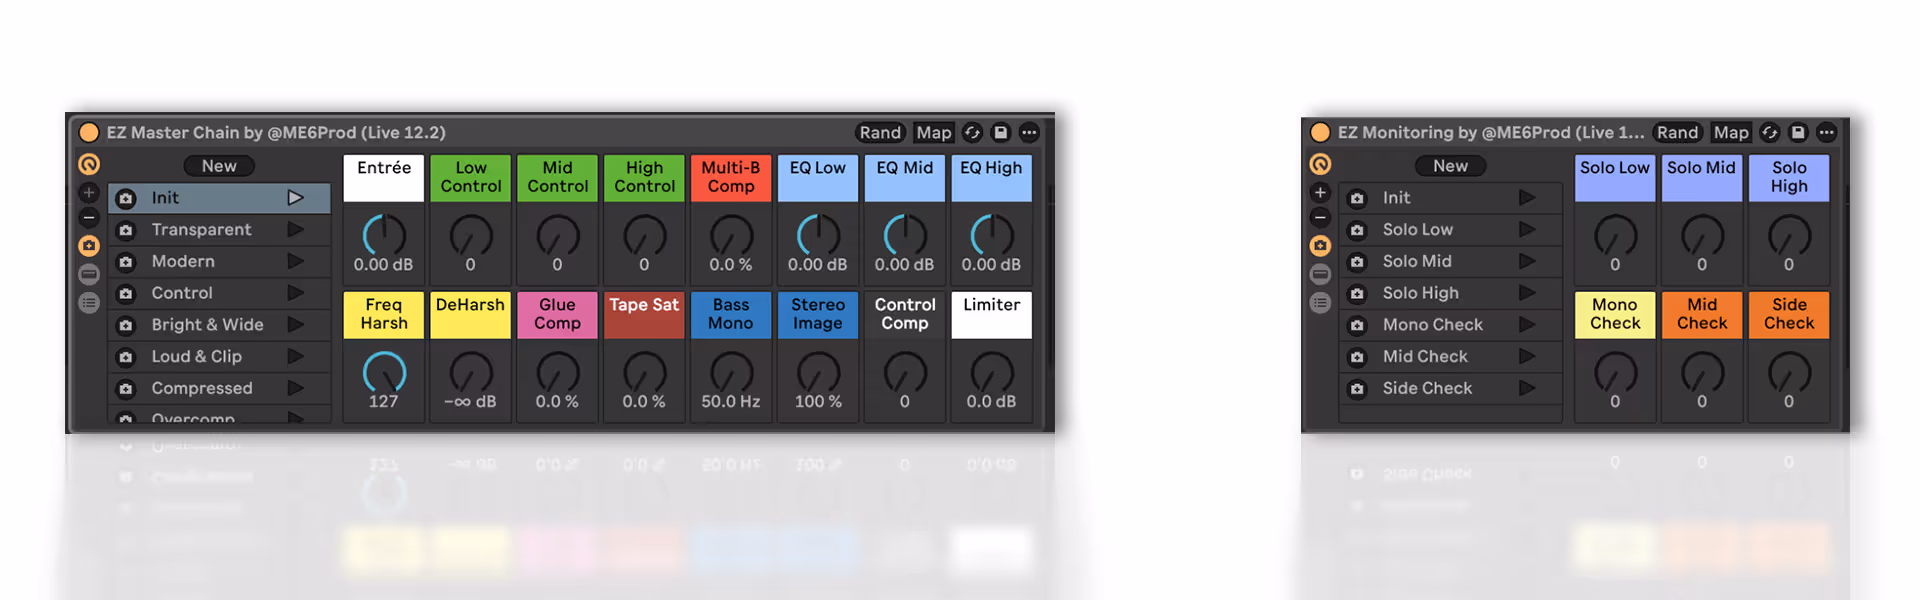Click save preset icon on EZ Monitoring

(x=1798, y=132)
